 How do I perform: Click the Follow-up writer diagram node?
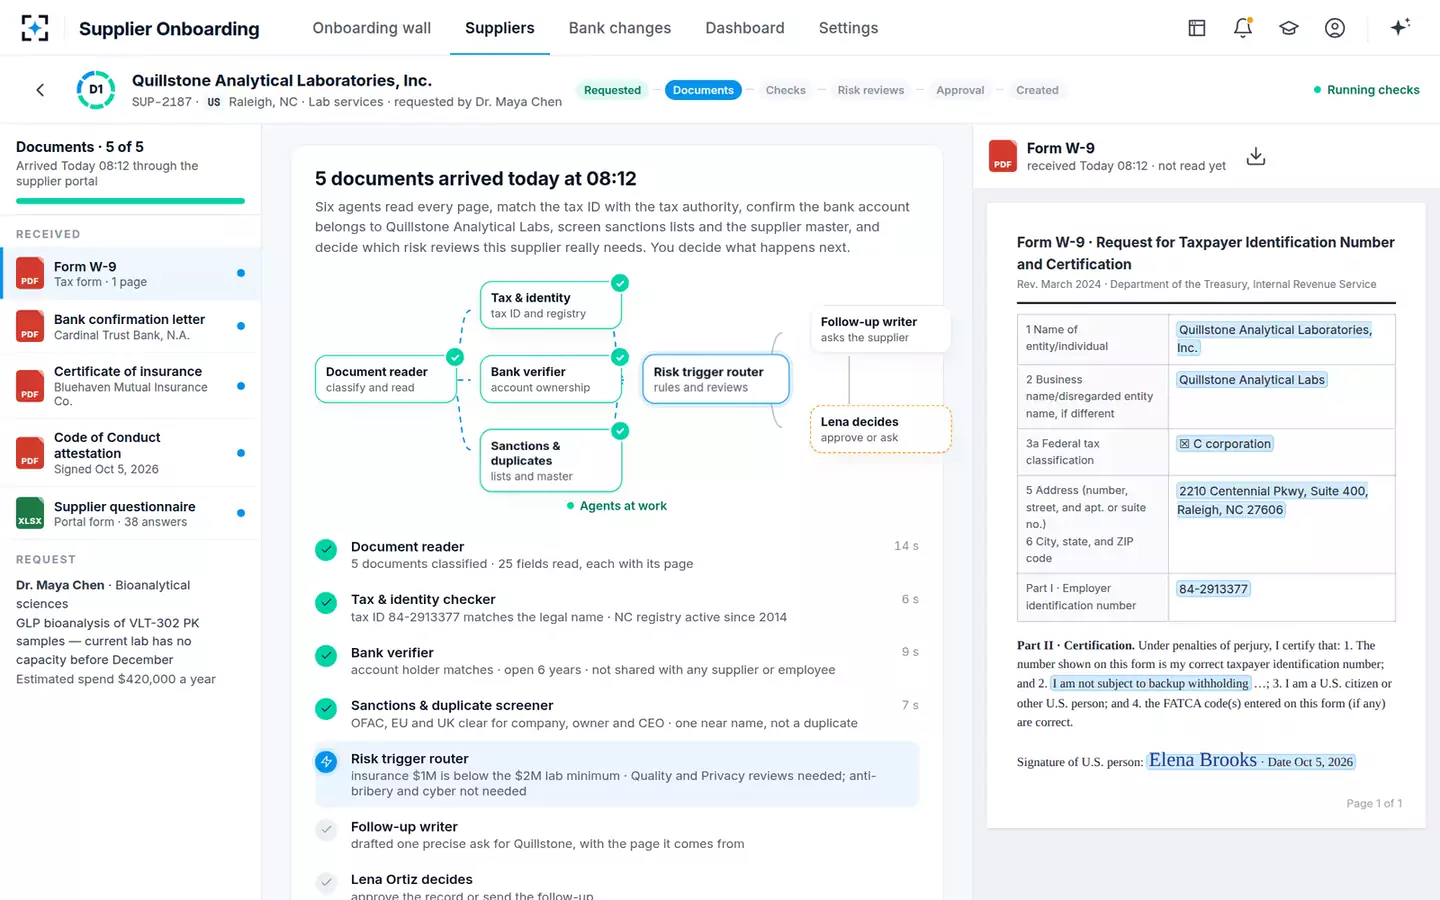[880, 329]
